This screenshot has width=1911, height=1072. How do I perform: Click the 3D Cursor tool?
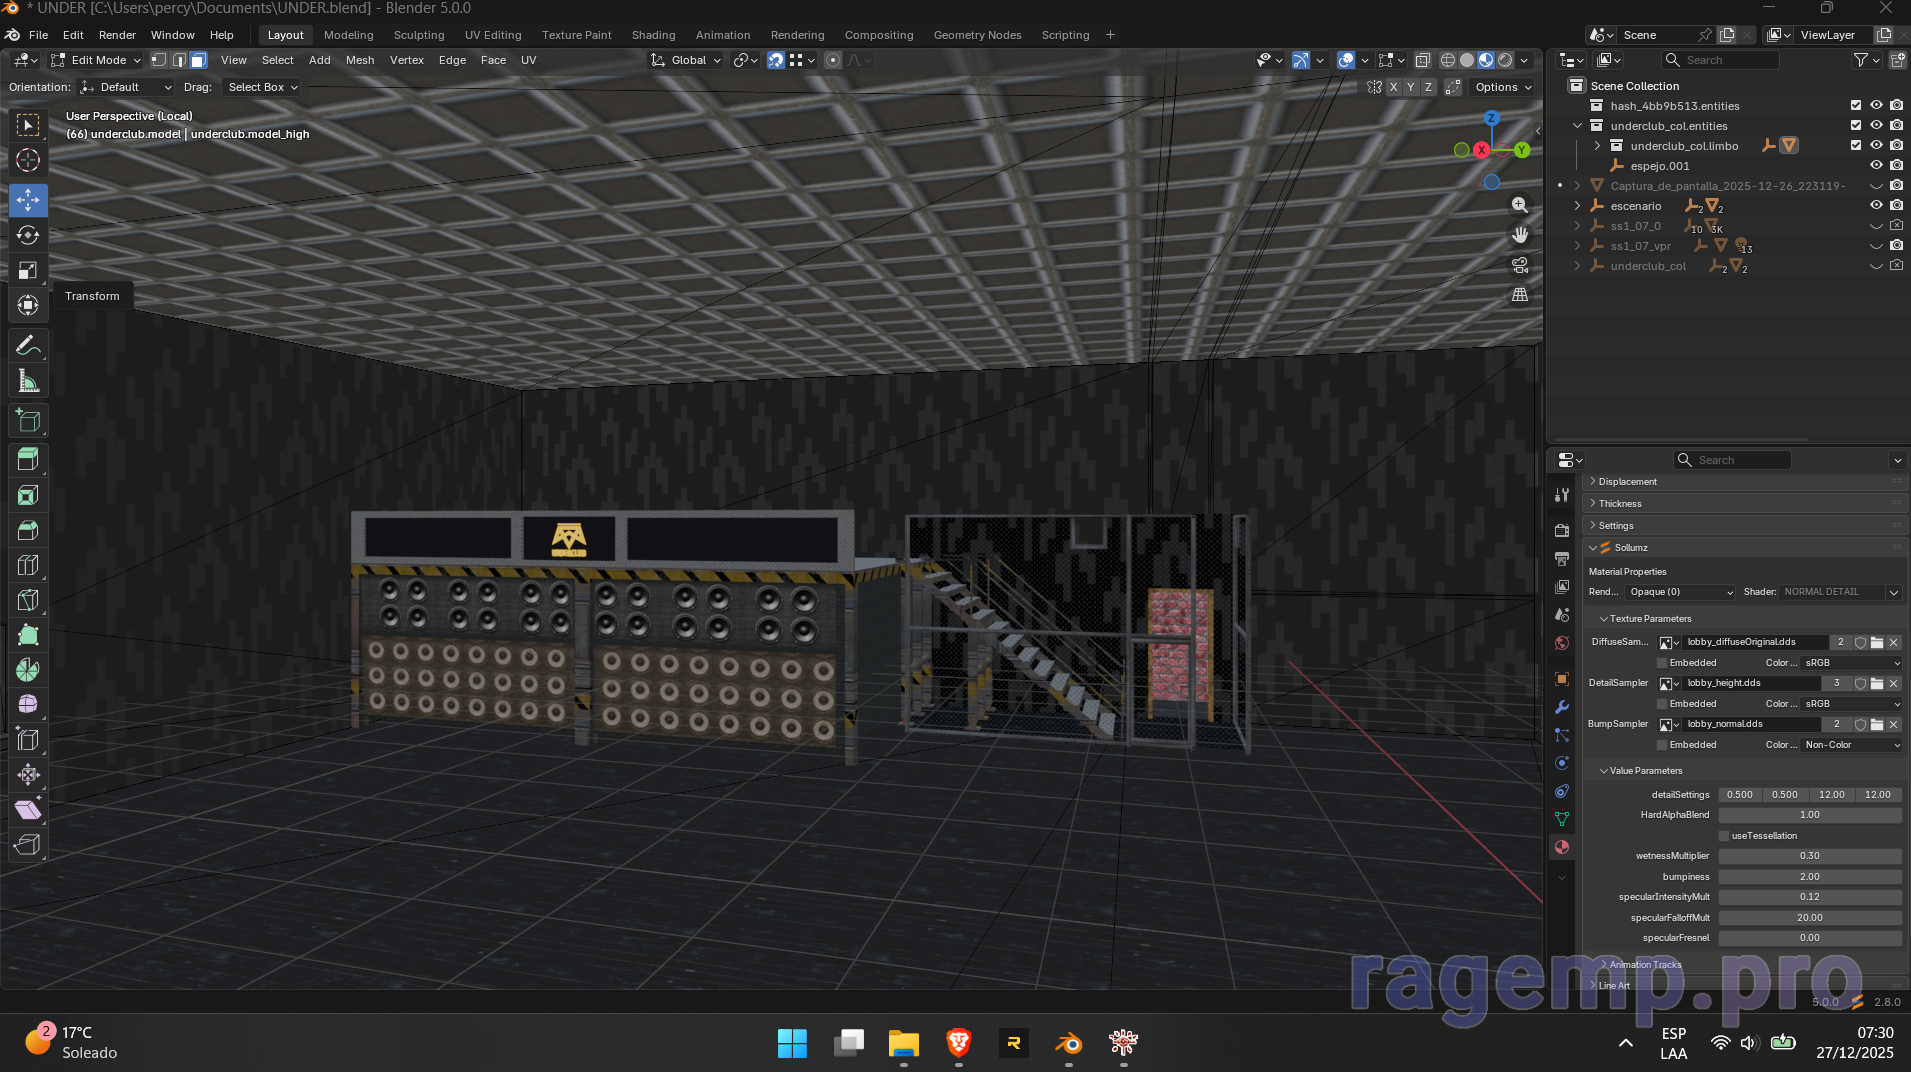(x=28, y=160)
